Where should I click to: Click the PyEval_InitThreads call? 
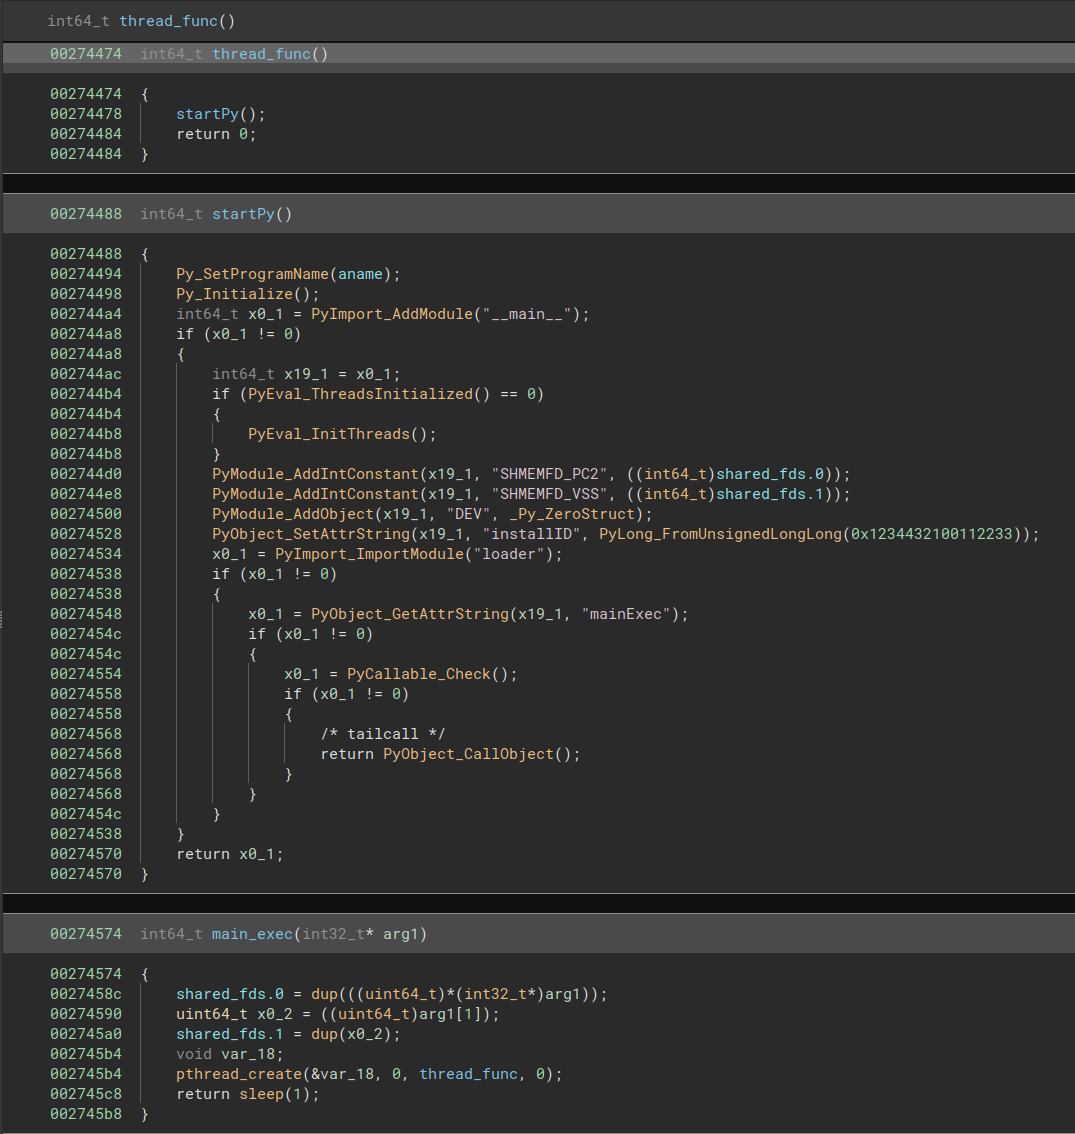329,434
